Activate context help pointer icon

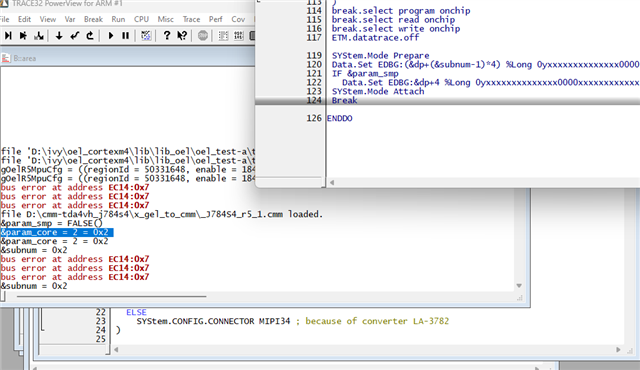point(182,36)
